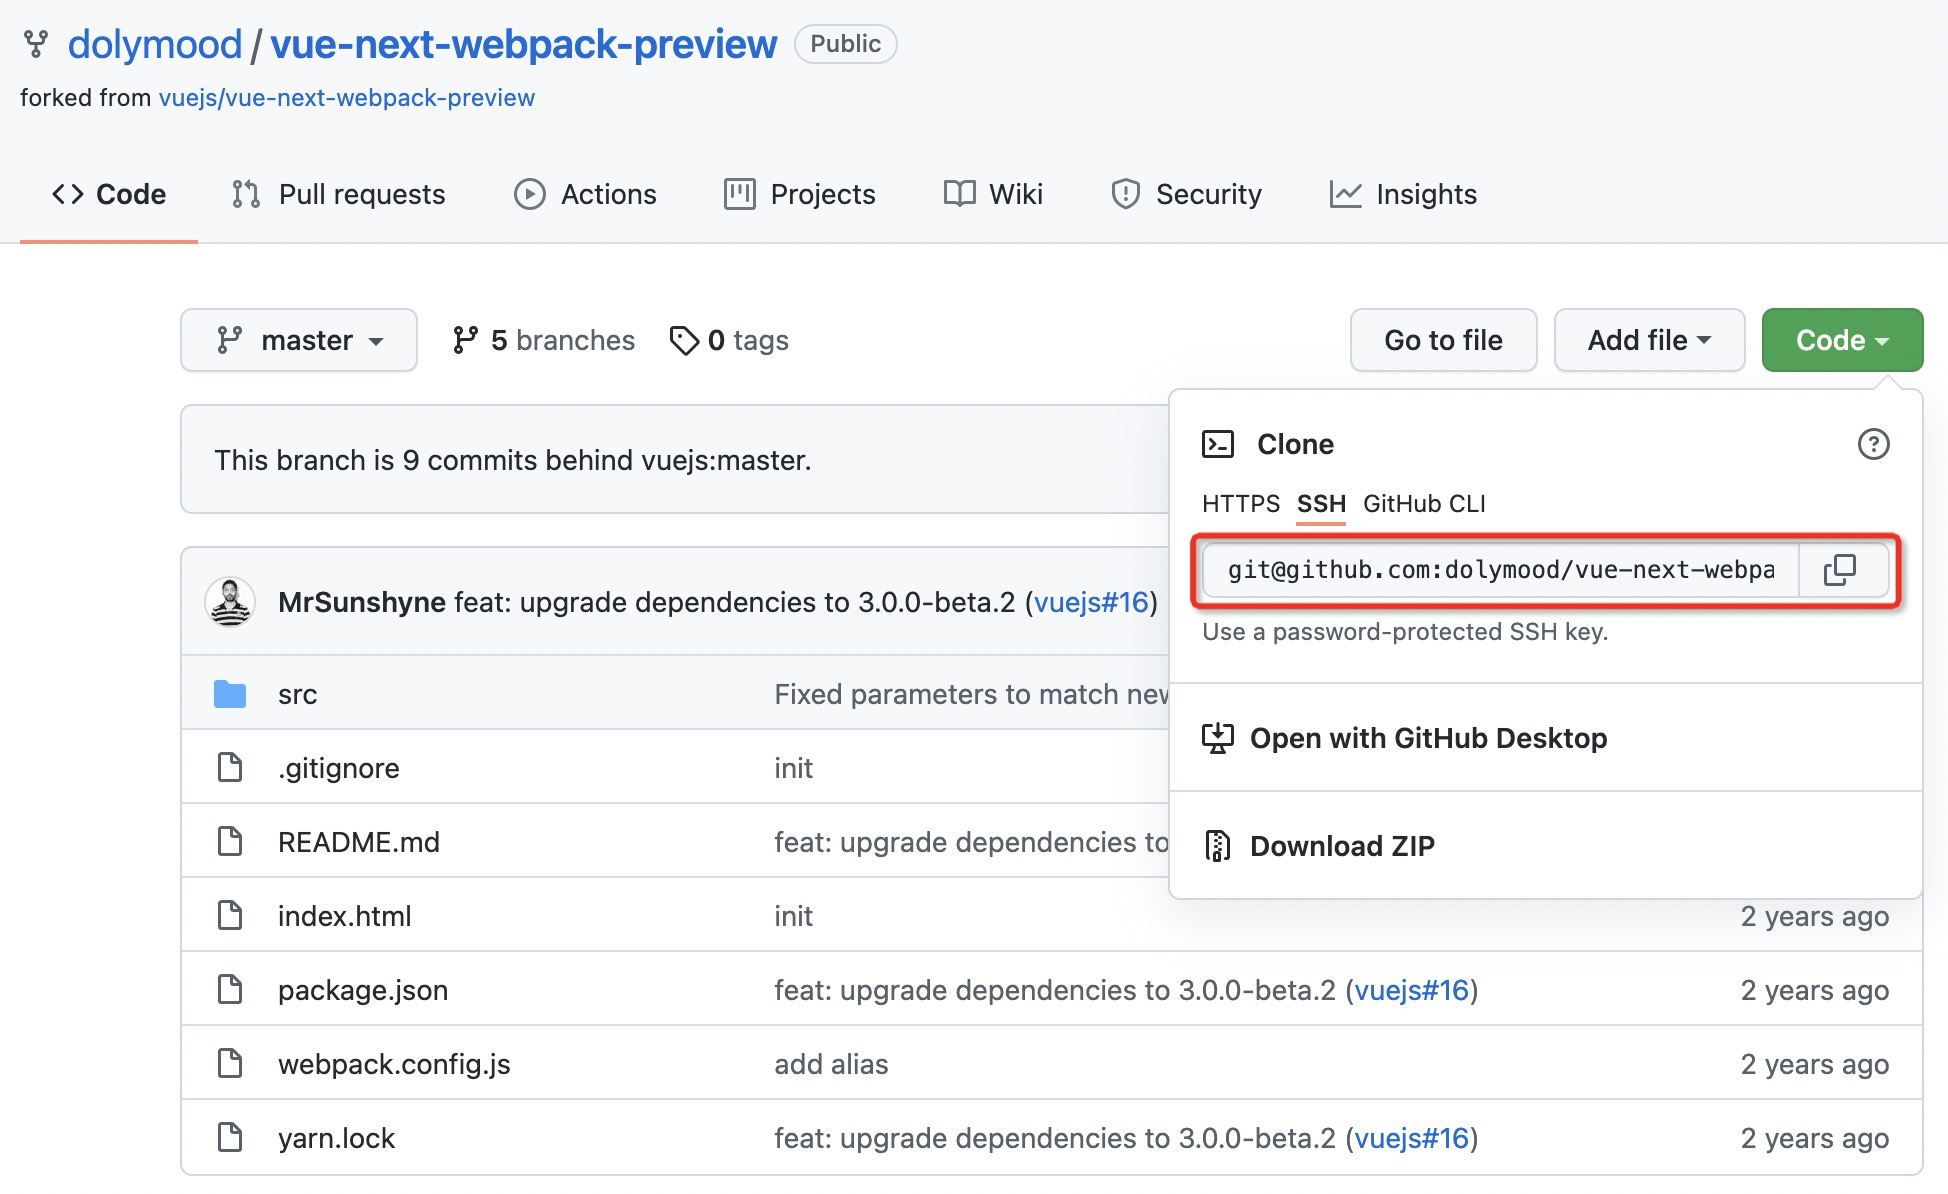Expand the master branch dropdown
The image size is (1948, 1194).
pos(299,340)
